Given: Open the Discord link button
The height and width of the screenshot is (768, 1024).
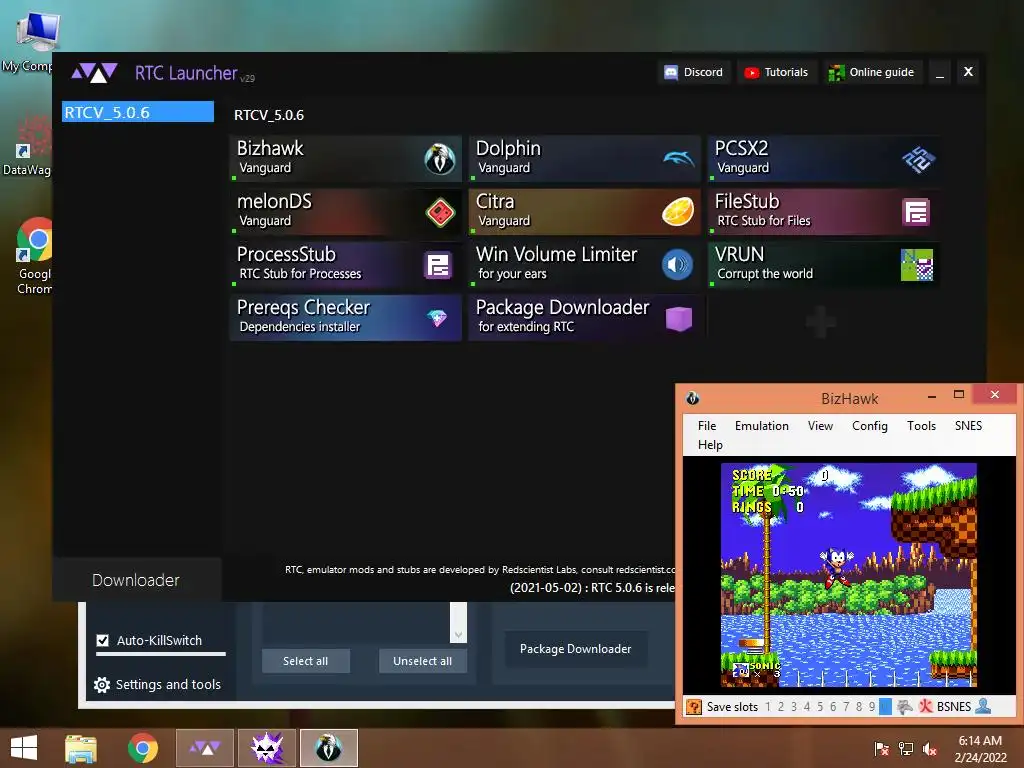Looking at the screenshot, I should 694,72.
